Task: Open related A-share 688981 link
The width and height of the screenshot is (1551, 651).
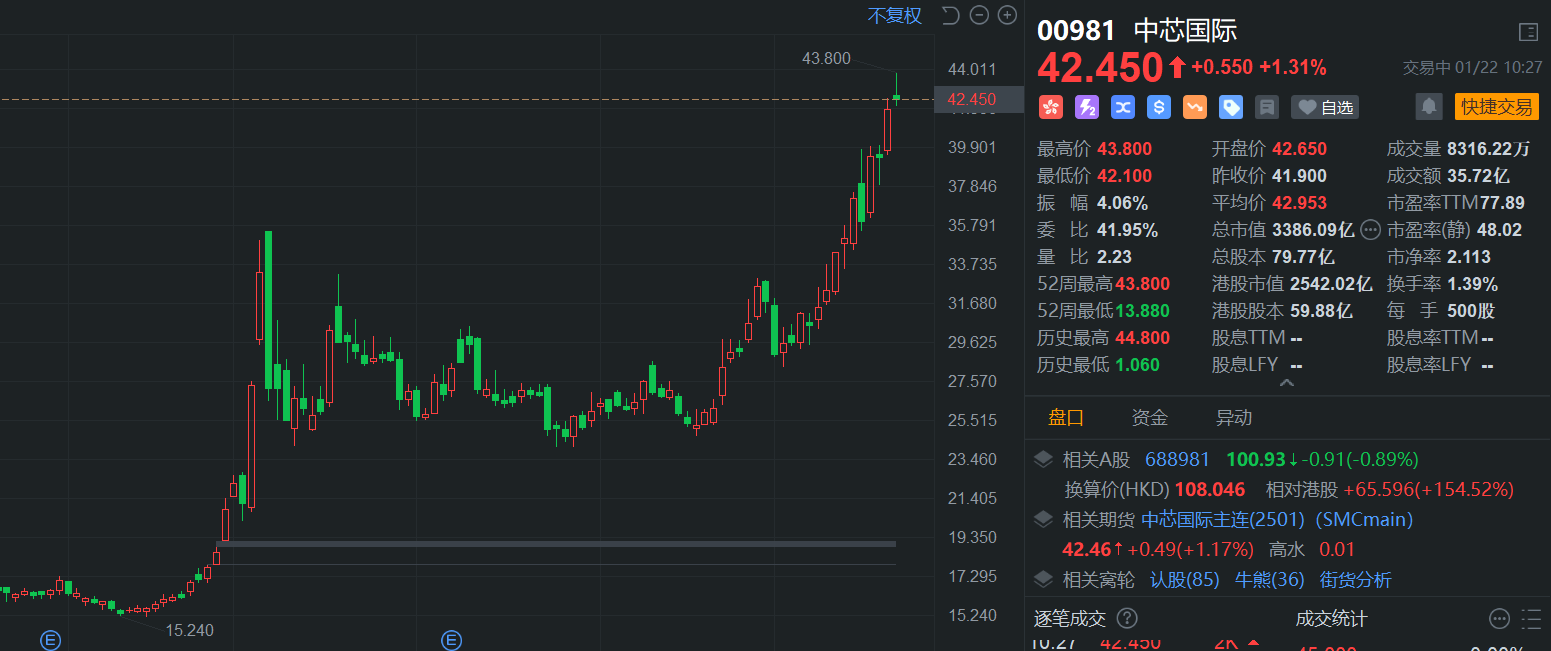Action: [x=1177, y=460]
